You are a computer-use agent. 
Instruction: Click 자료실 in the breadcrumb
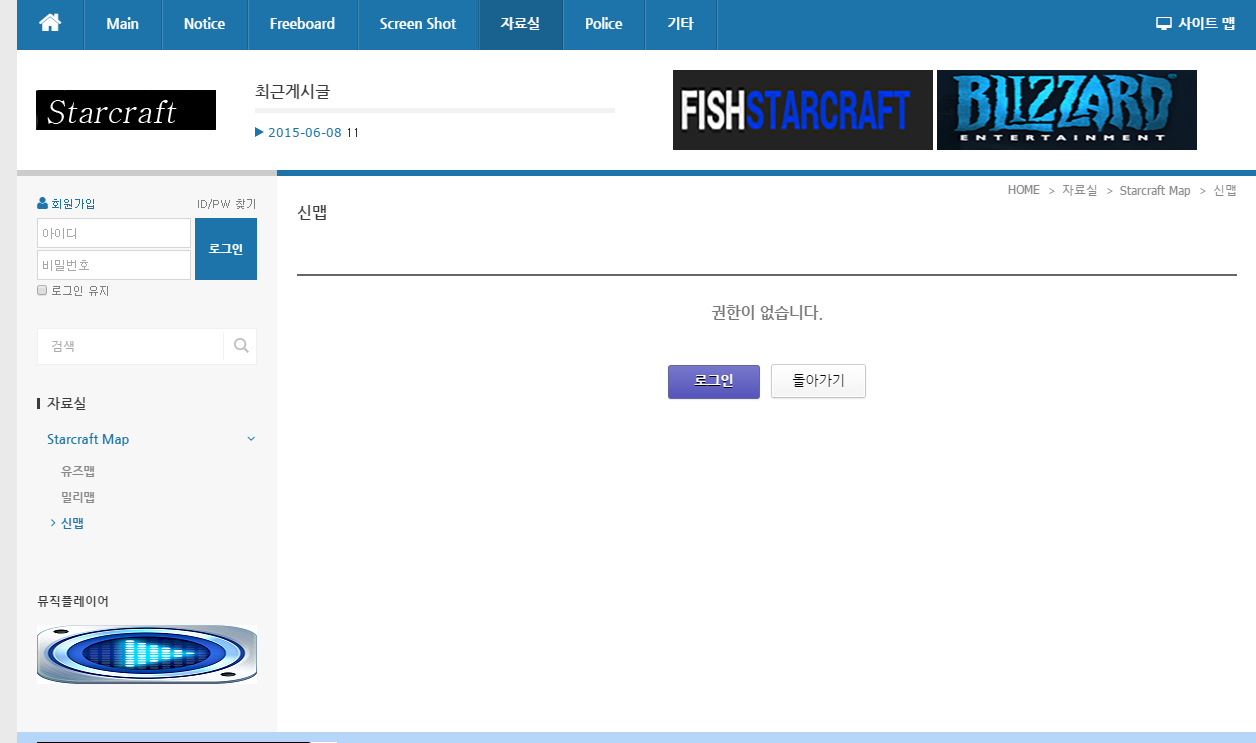pyautogui.click(x=1079, y=190)
